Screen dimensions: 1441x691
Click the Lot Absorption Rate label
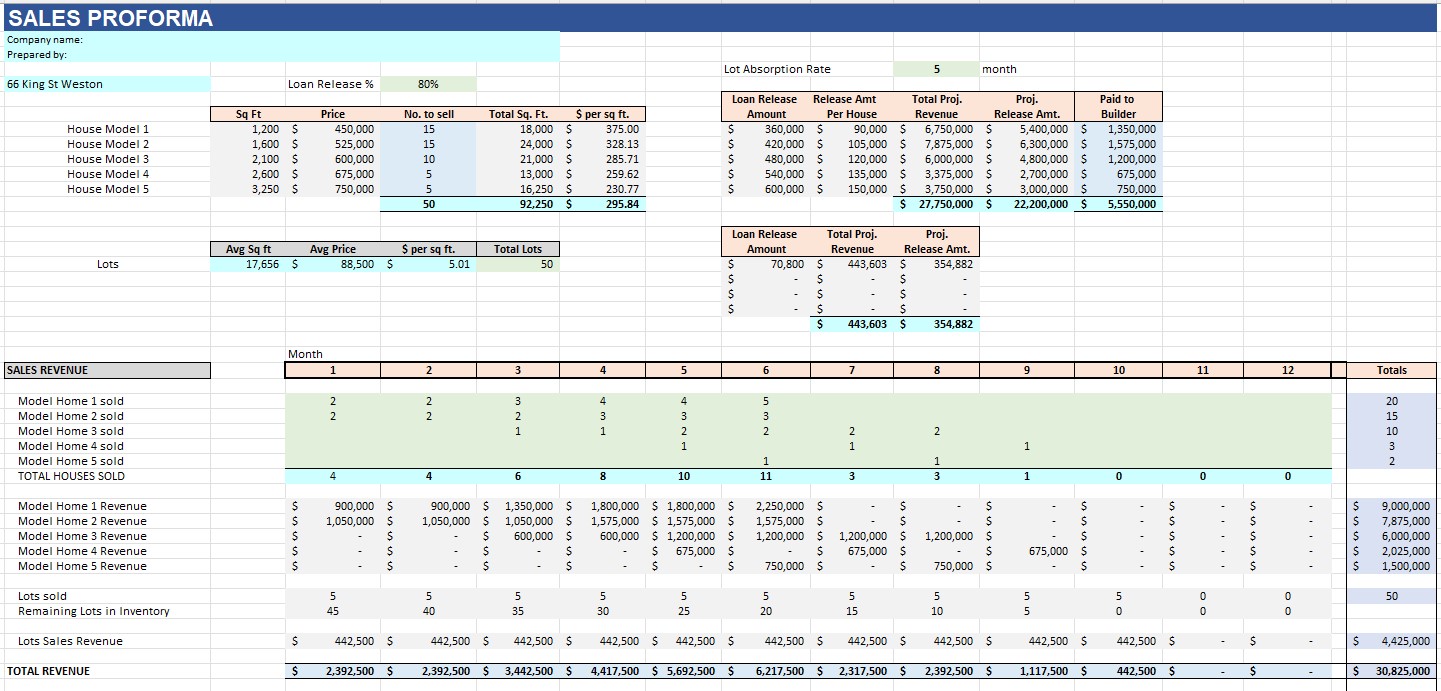tap(777, 69)
